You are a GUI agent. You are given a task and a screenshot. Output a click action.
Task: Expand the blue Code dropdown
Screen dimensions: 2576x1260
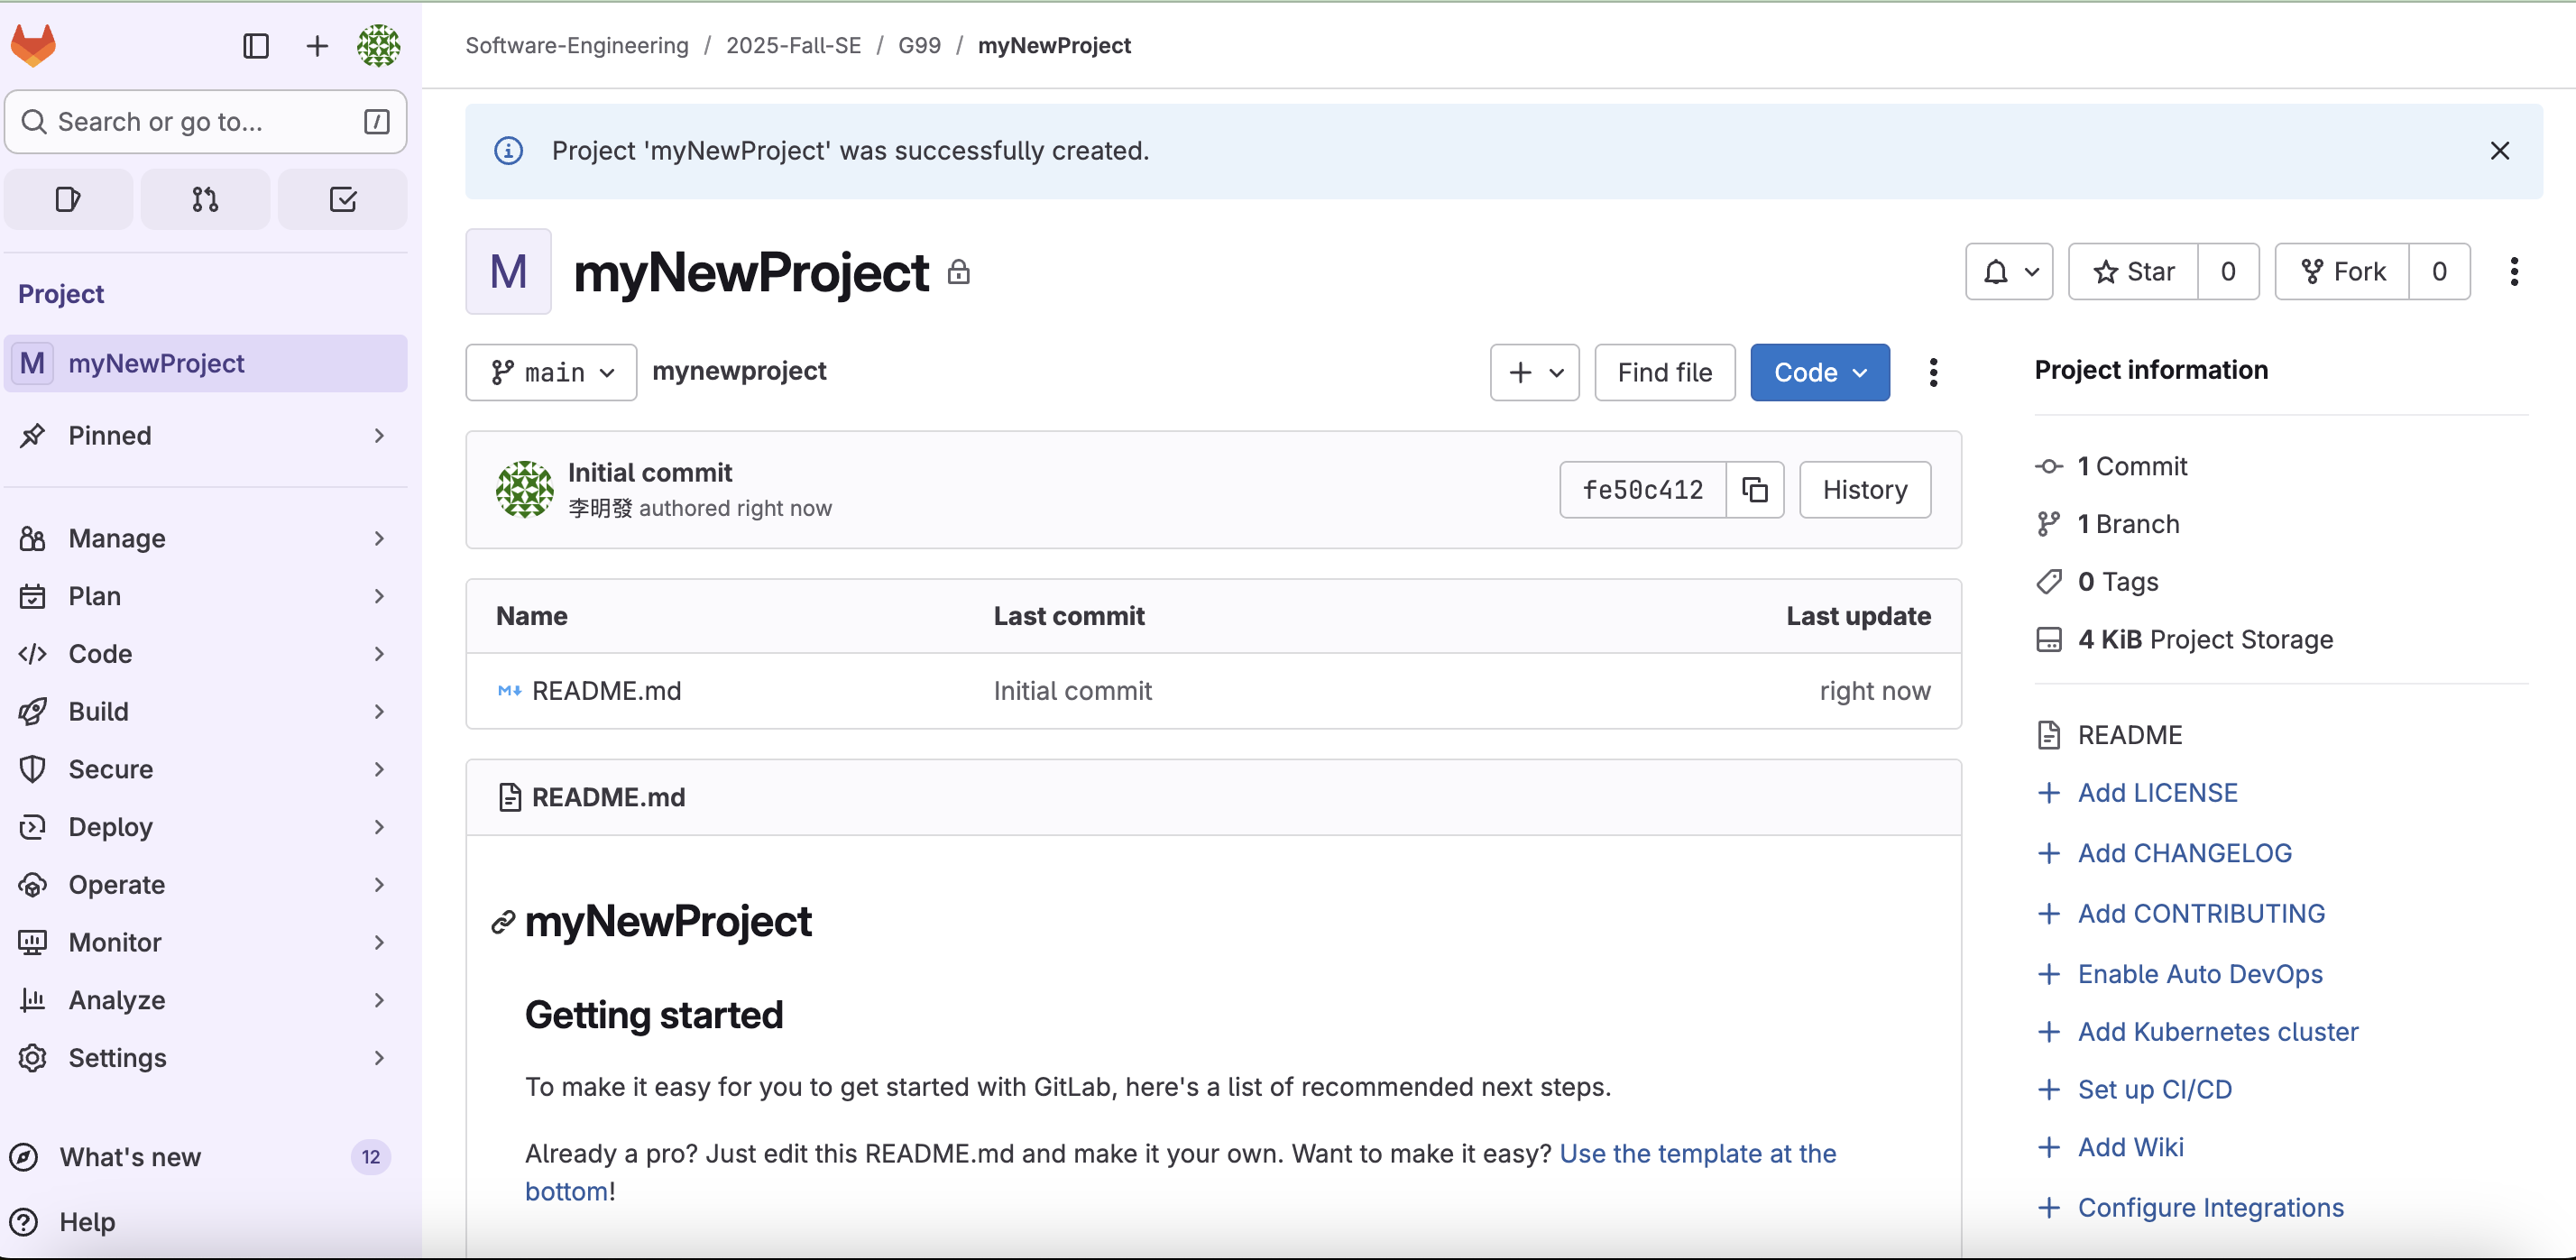(x=1819, y=372)
